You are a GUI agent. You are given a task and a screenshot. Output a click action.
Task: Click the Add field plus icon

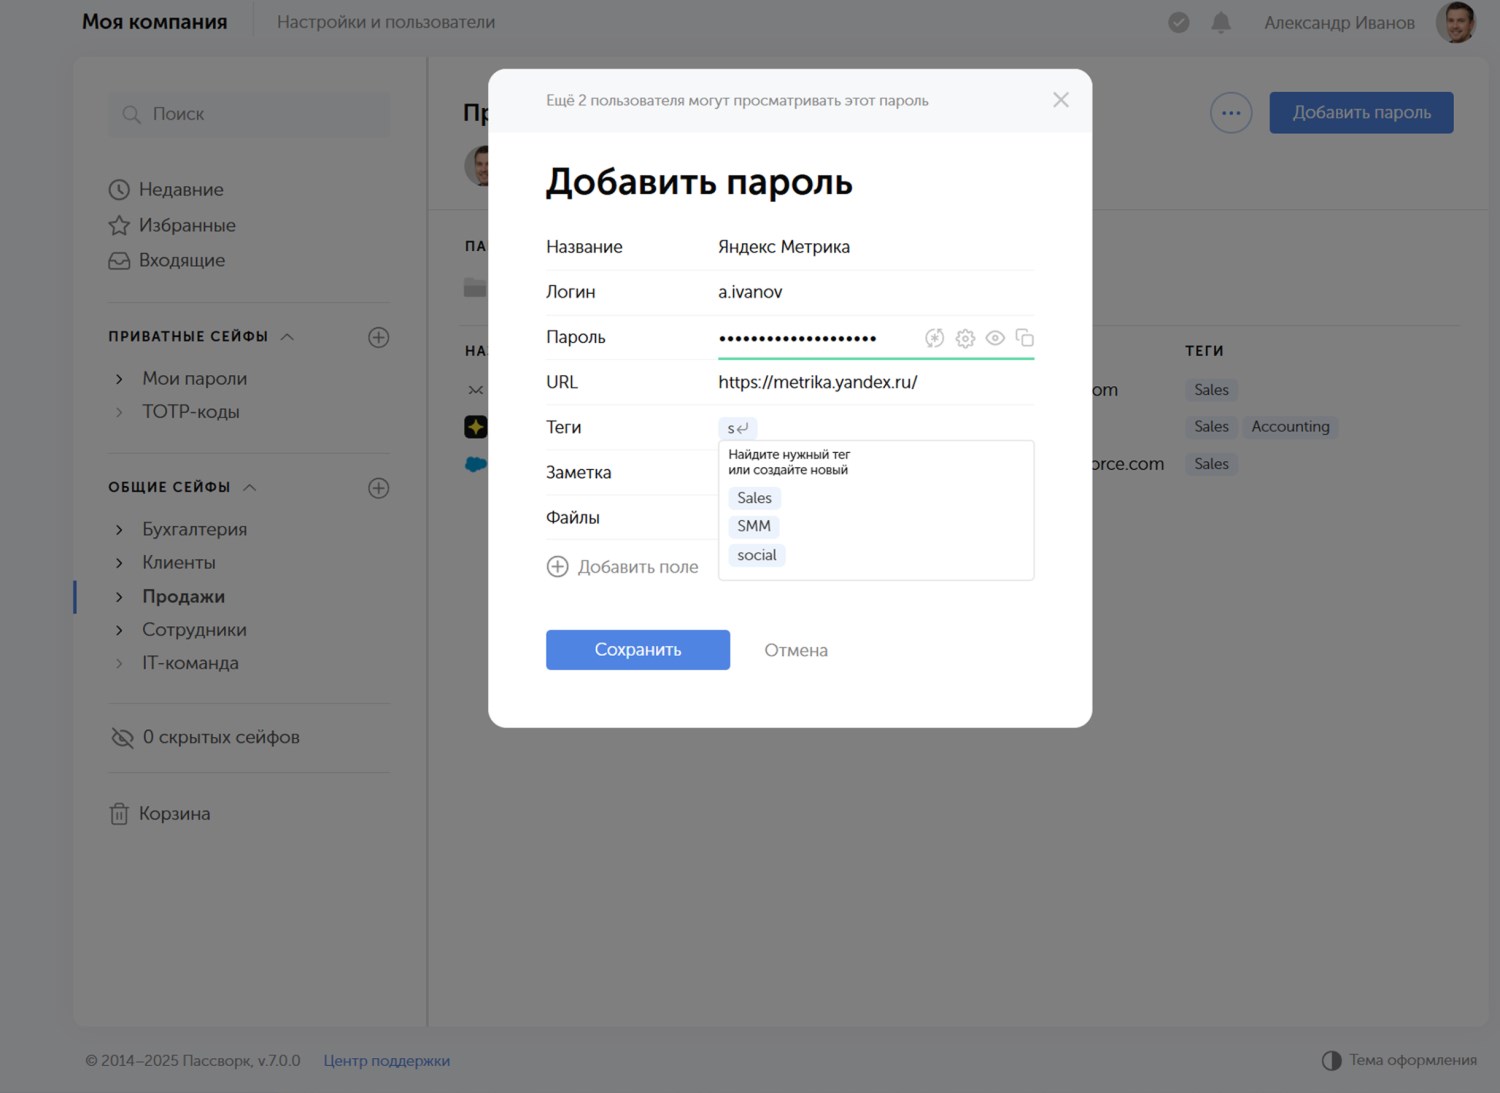[x=557, y=567]
